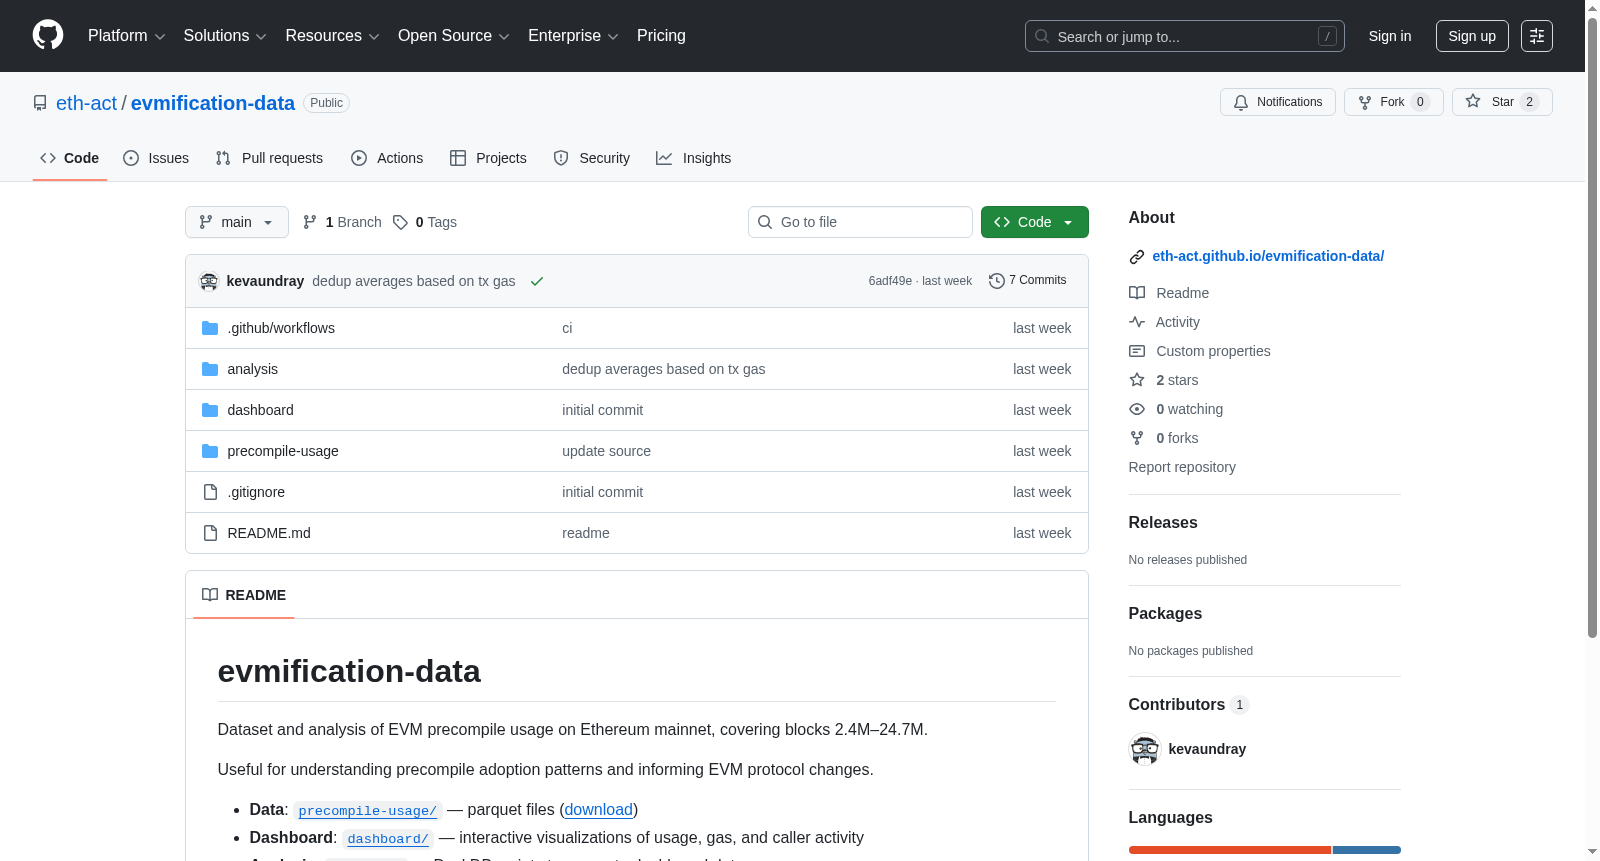
Task: Open the dashboard/ code link in README
Action: (388, 839)
